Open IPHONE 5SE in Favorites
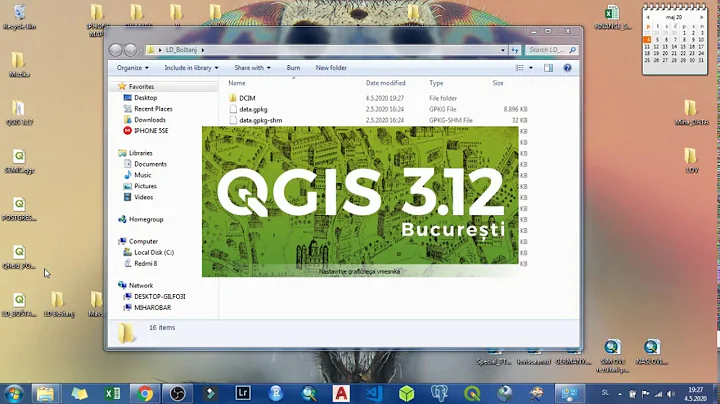 [151, 131]
